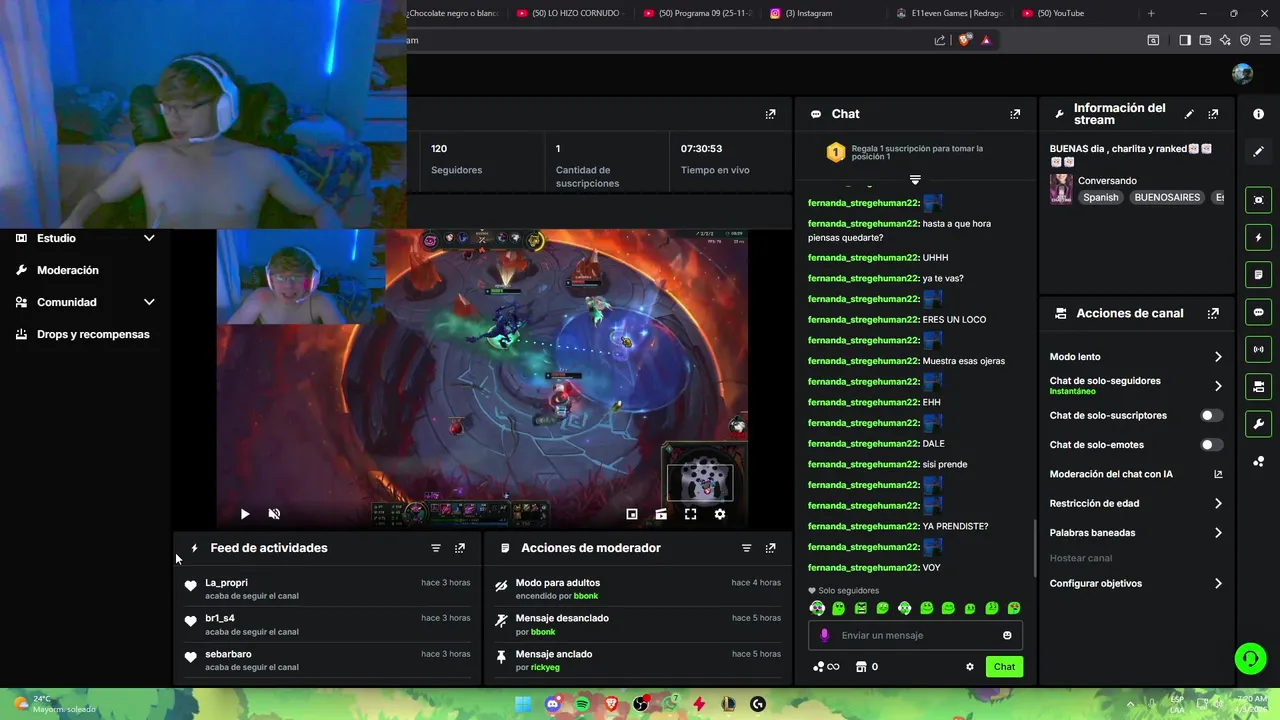Edit stream information with pencil icon

click(1189, 114)
